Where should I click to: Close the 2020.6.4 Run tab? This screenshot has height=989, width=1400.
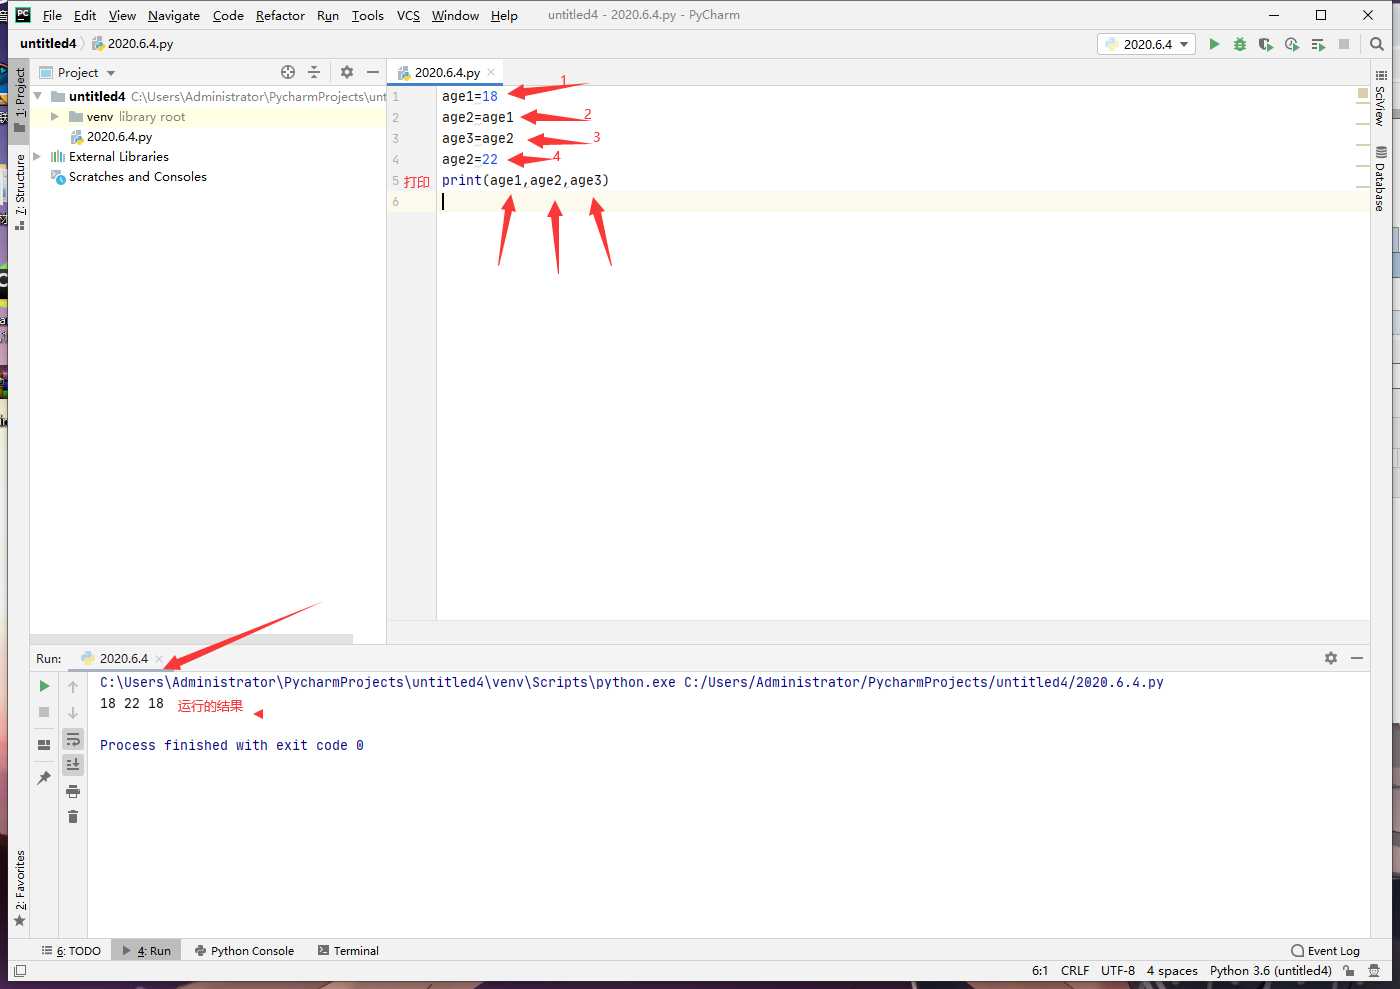[159, 658]
